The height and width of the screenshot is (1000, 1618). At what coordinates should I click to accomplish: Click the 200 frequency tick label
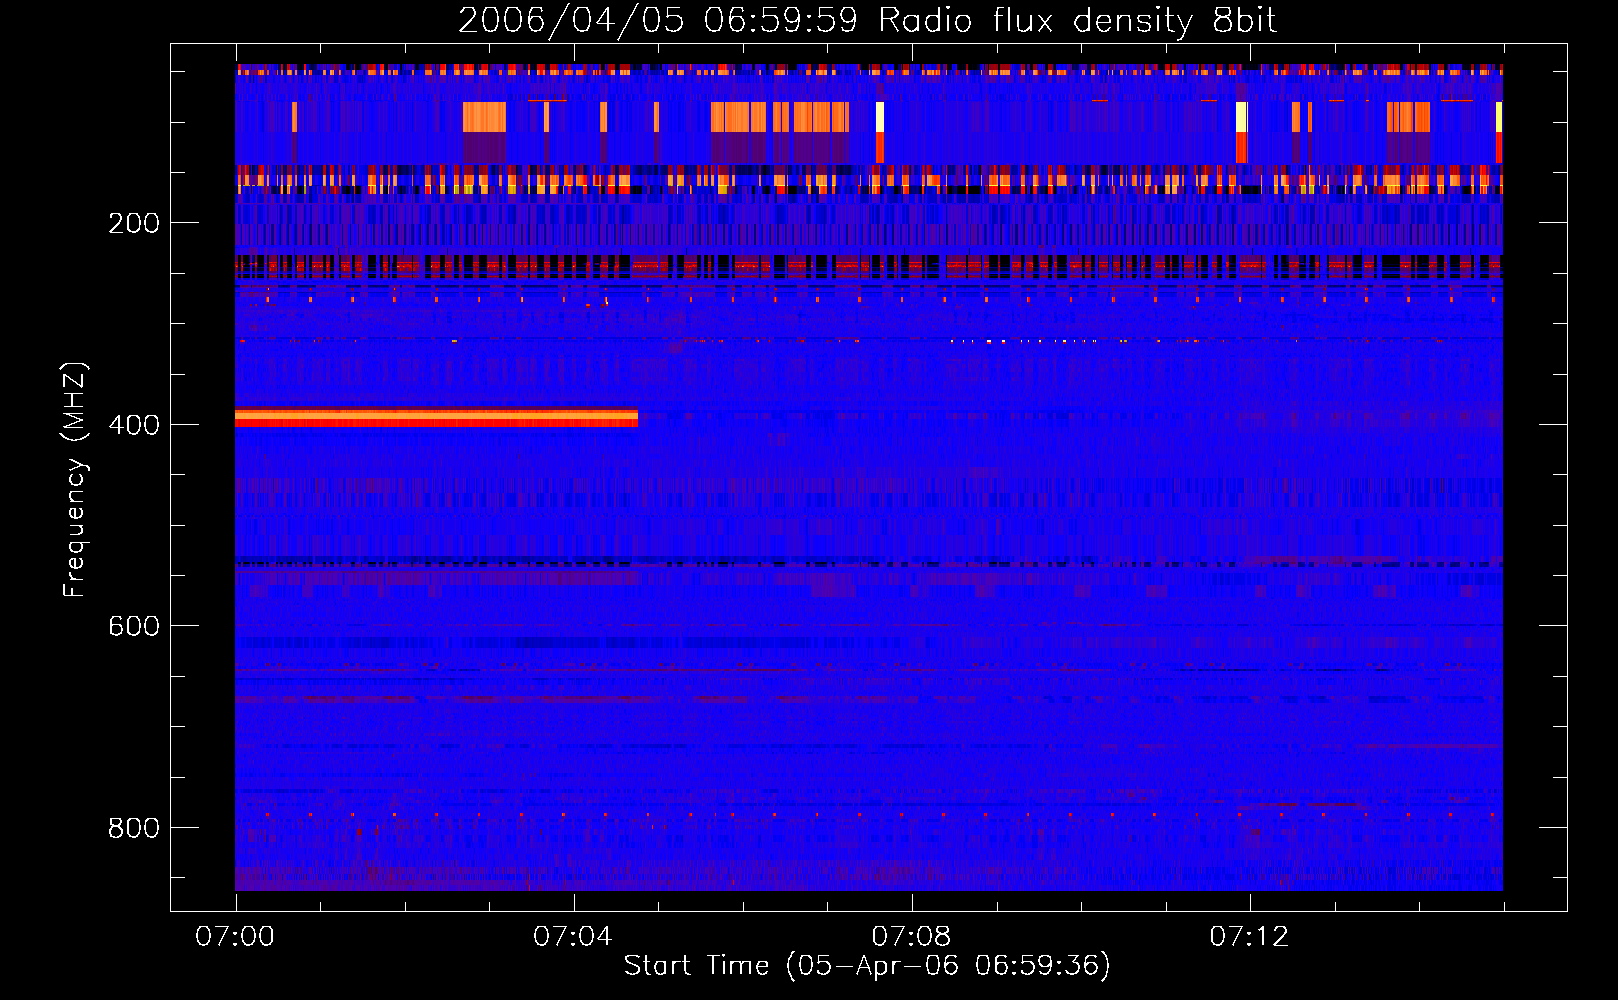coord(134,223)
